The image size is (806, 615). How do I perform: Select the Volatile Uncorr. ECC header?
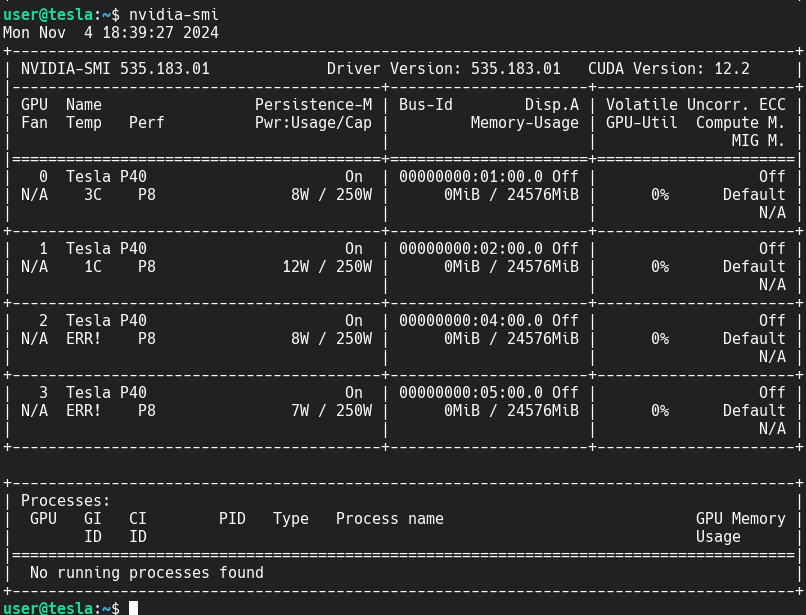695,104
